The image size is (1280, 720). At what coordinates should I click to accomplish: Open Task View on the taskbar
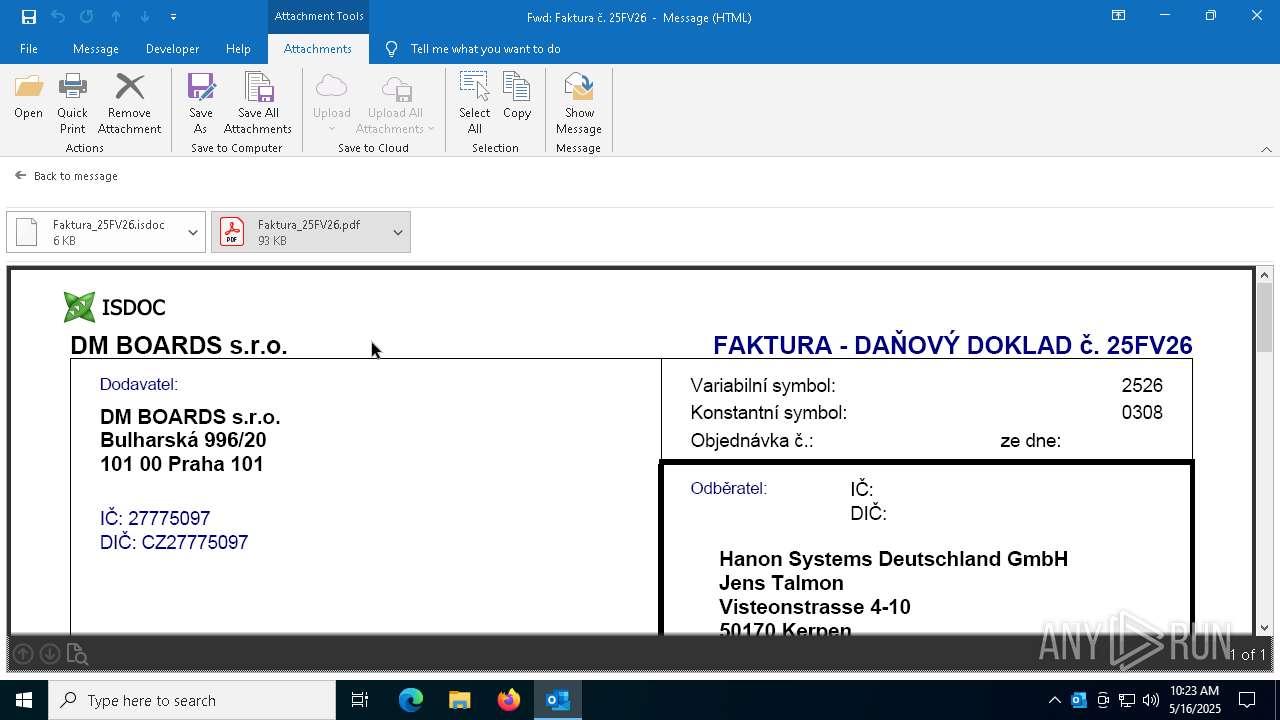click(x=360, y=700)
